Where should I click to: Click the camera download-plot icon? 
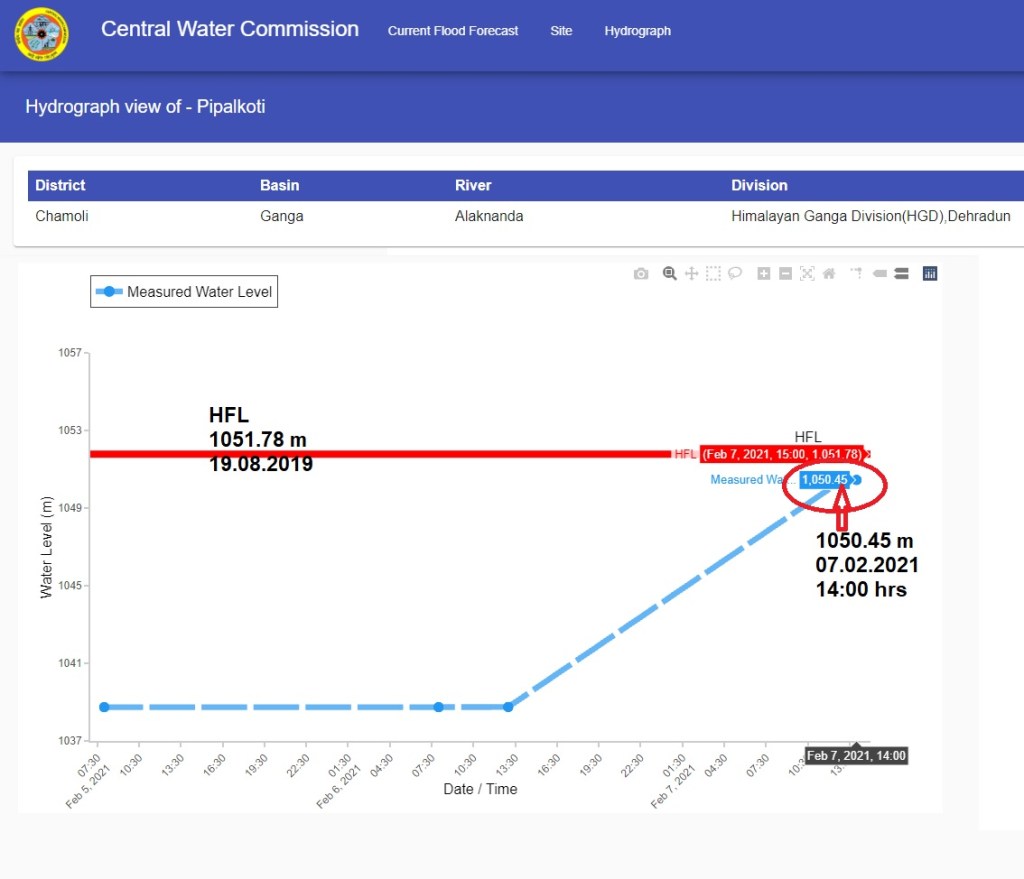(x=641, y=274)
